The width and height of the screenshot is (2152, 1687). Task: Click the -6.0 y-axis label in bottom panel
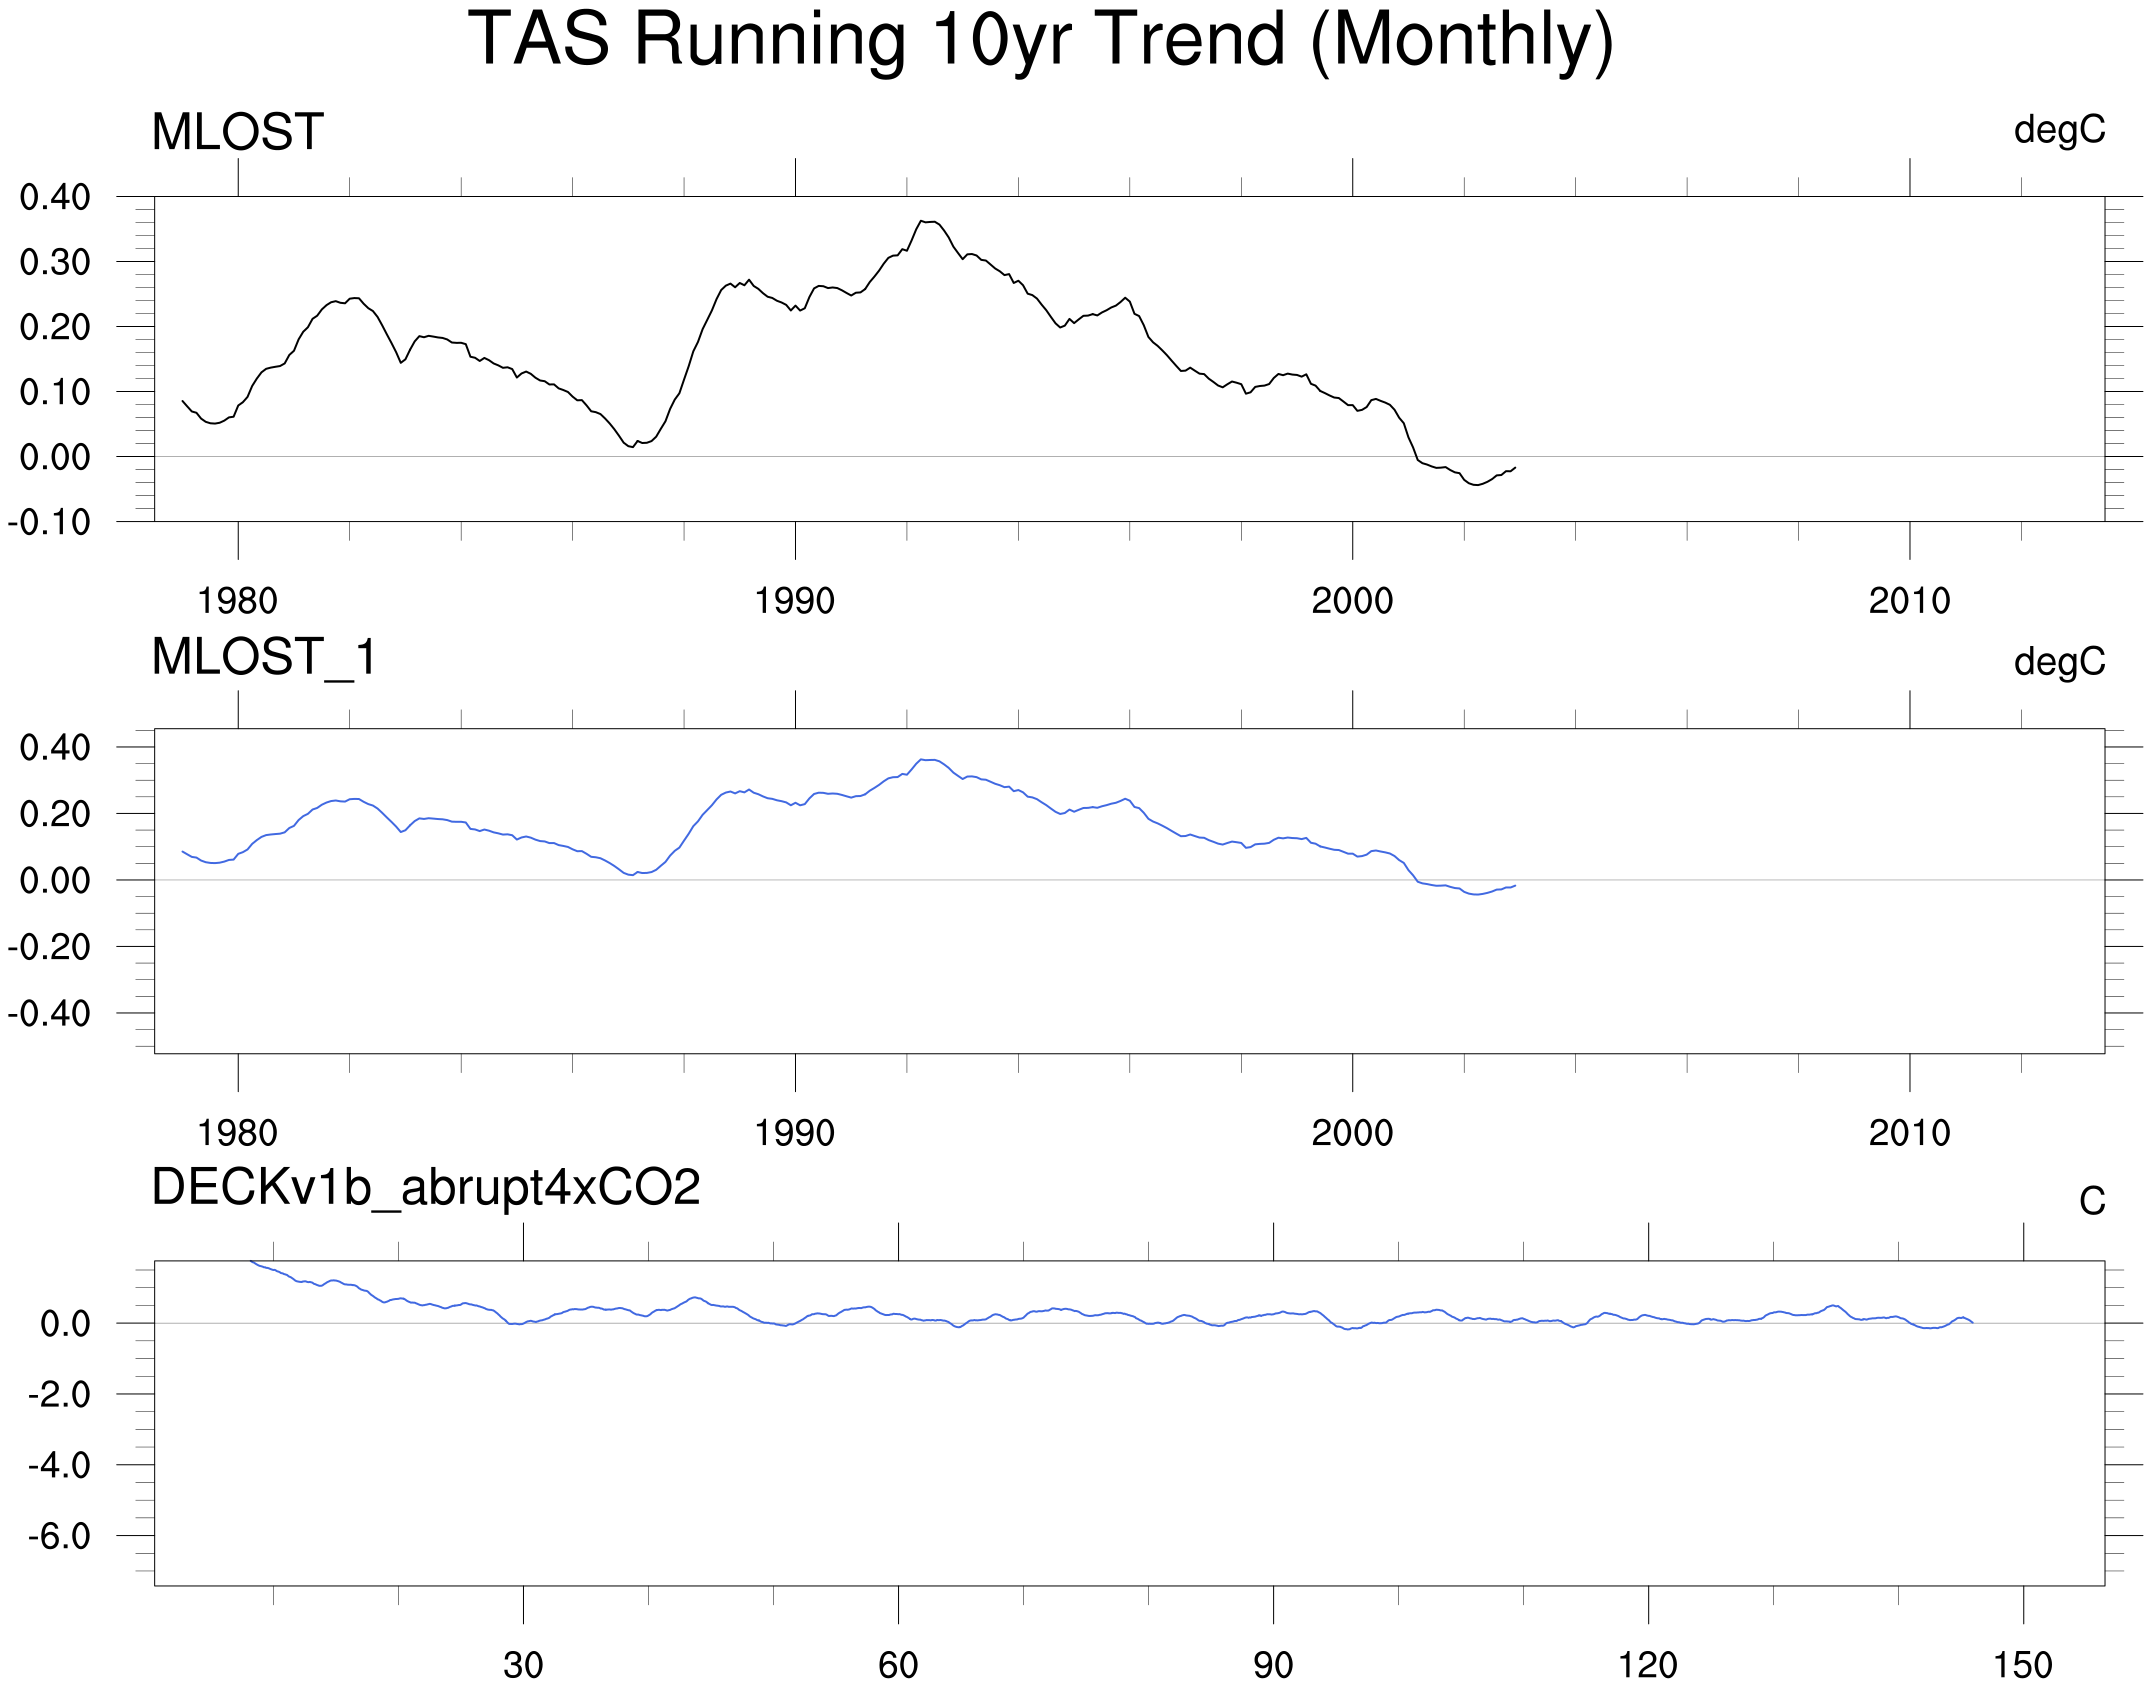coord(59,1536)
